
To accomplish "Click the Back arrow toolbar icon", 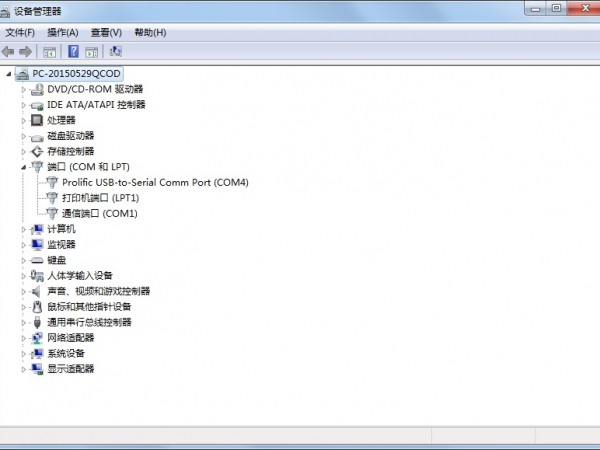I will click(x=9, y=51).
